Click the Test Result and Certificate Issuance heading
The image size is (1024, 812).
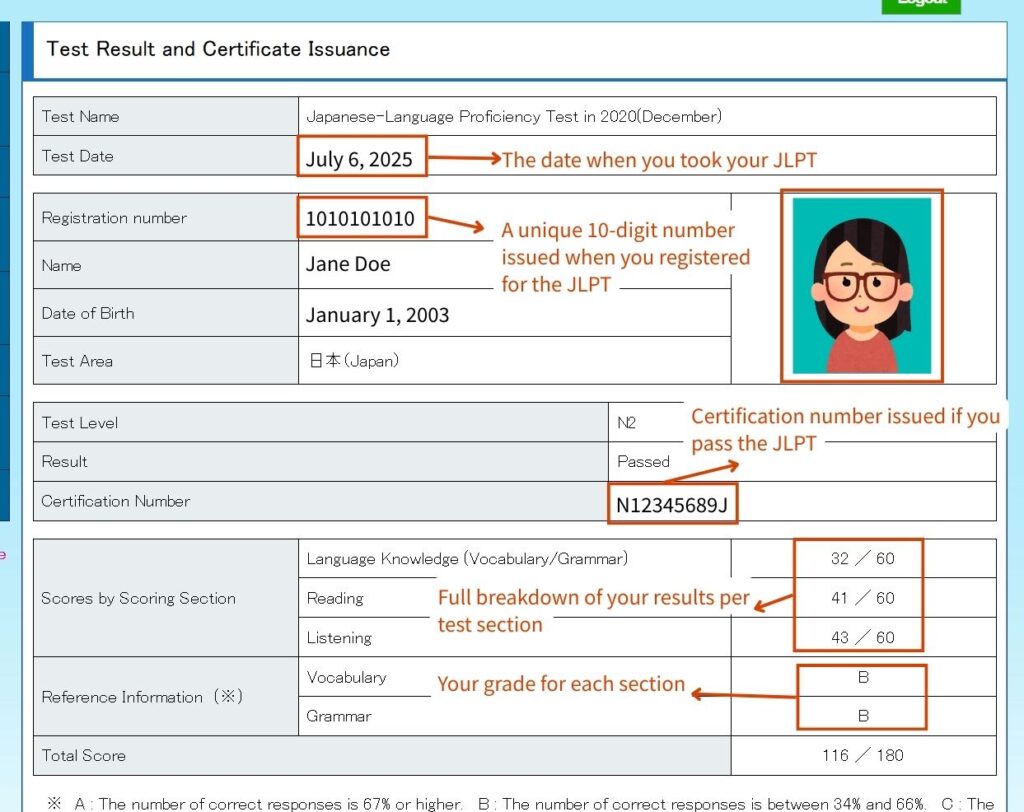(x=218, y=49)
